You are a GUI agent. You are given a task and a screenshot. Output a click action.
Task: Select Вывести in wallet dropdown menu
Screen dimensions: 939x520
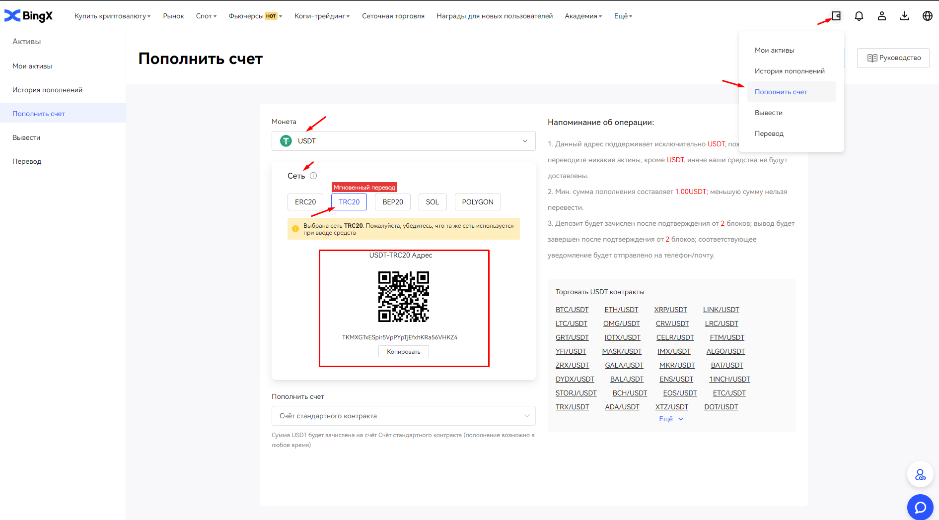(791, 113)
